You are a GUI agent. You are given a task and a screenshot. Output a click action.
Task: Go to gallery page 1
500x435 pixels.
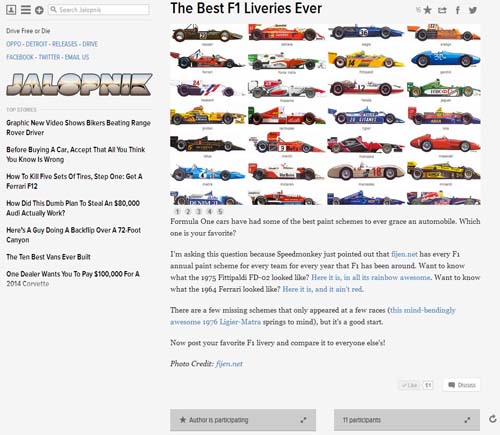(177, 211)
